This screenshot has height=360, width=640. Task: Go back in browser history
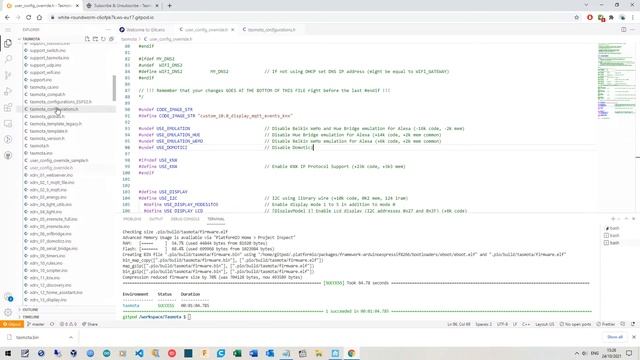tap(7, 18)
